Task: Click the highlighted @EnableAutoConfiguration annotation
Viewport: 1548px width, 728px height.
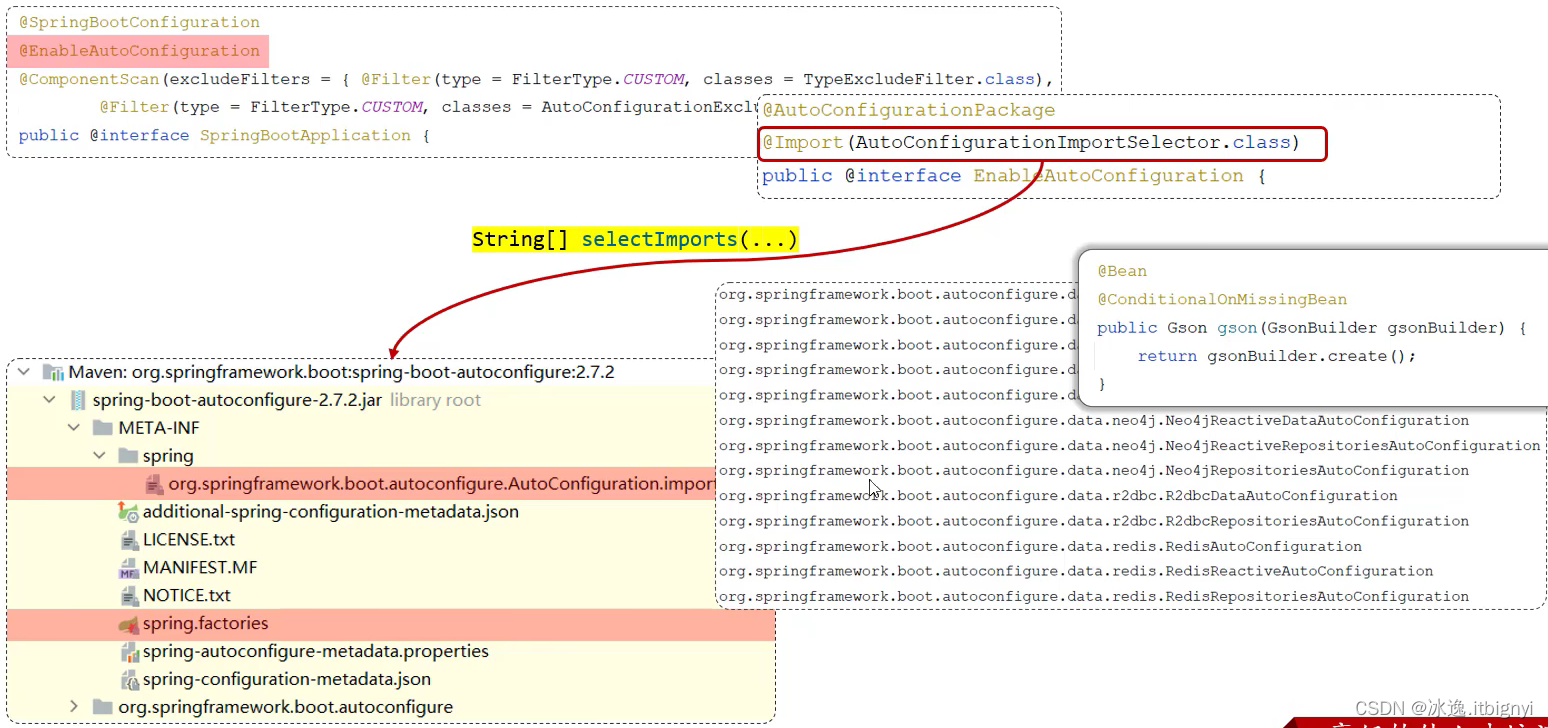Action: click(139, 51)
